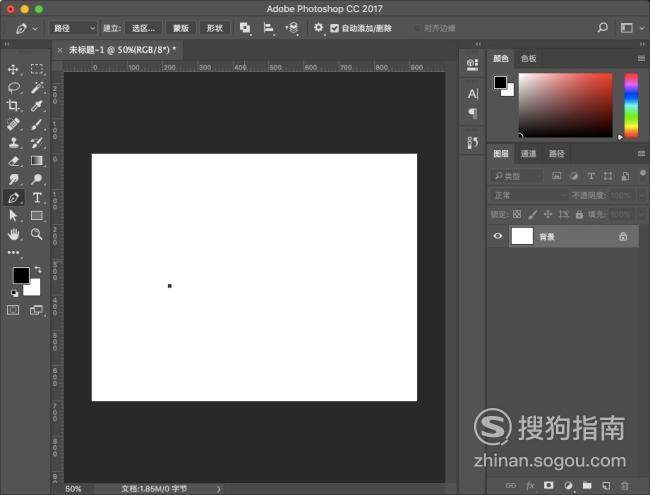This screenshot has width=650, height=495.
Task: Select the Healing Brush tool
Action: (13, 124)
